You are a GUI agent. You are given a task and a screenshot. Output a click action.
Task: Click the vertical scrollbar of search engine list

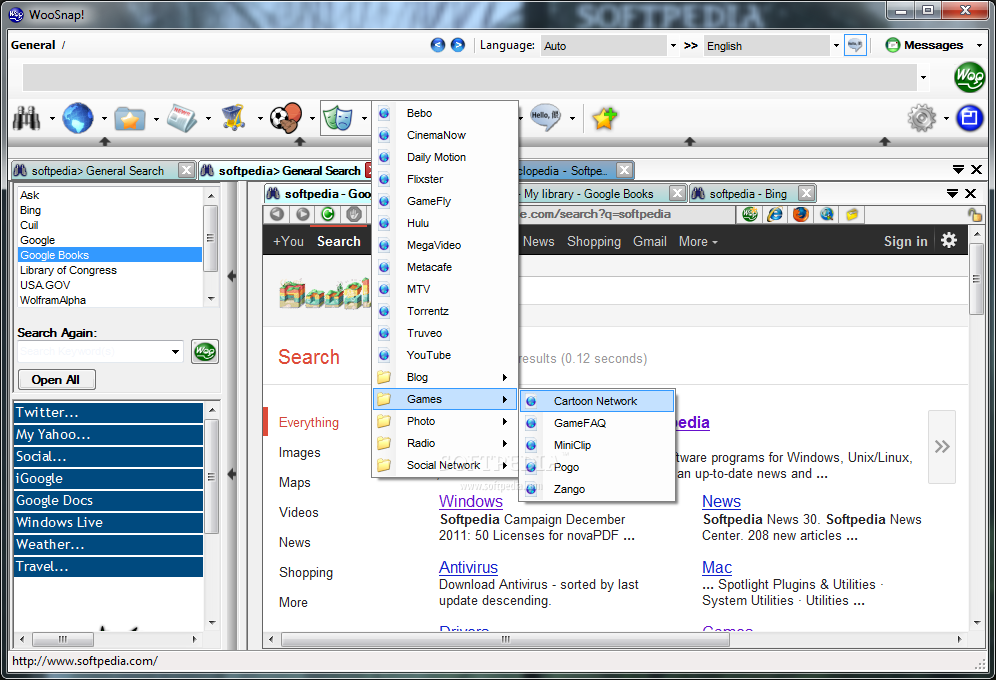(x=211, y=238)
